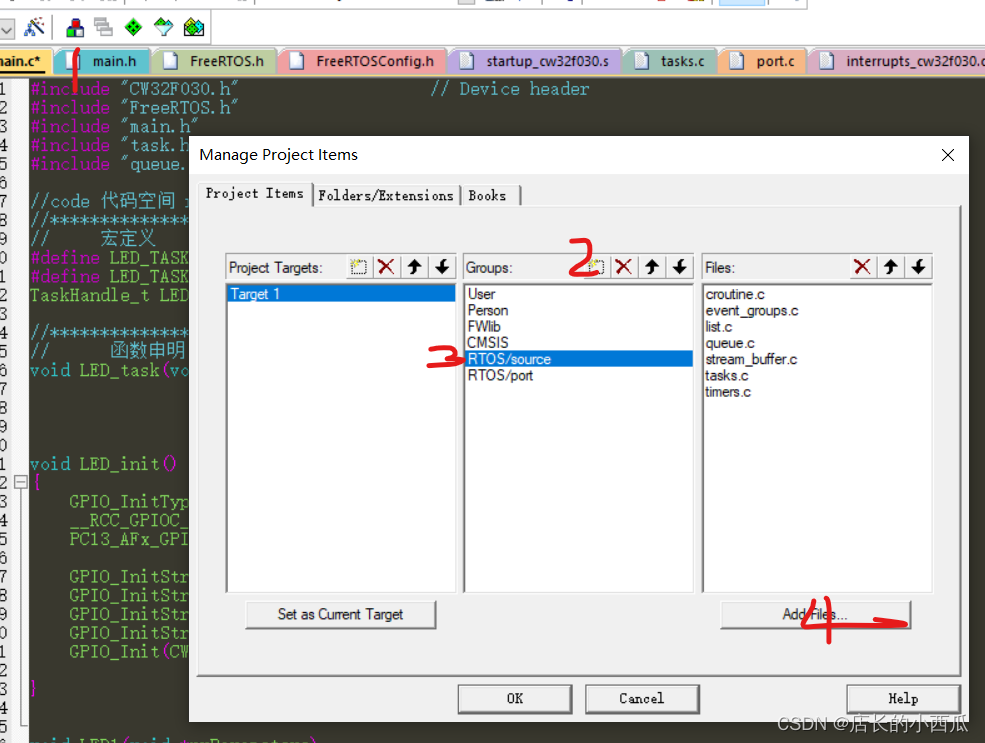Move the selected group down with the down-arrow icon
The image size is (985, 743).
pos(680,267)
